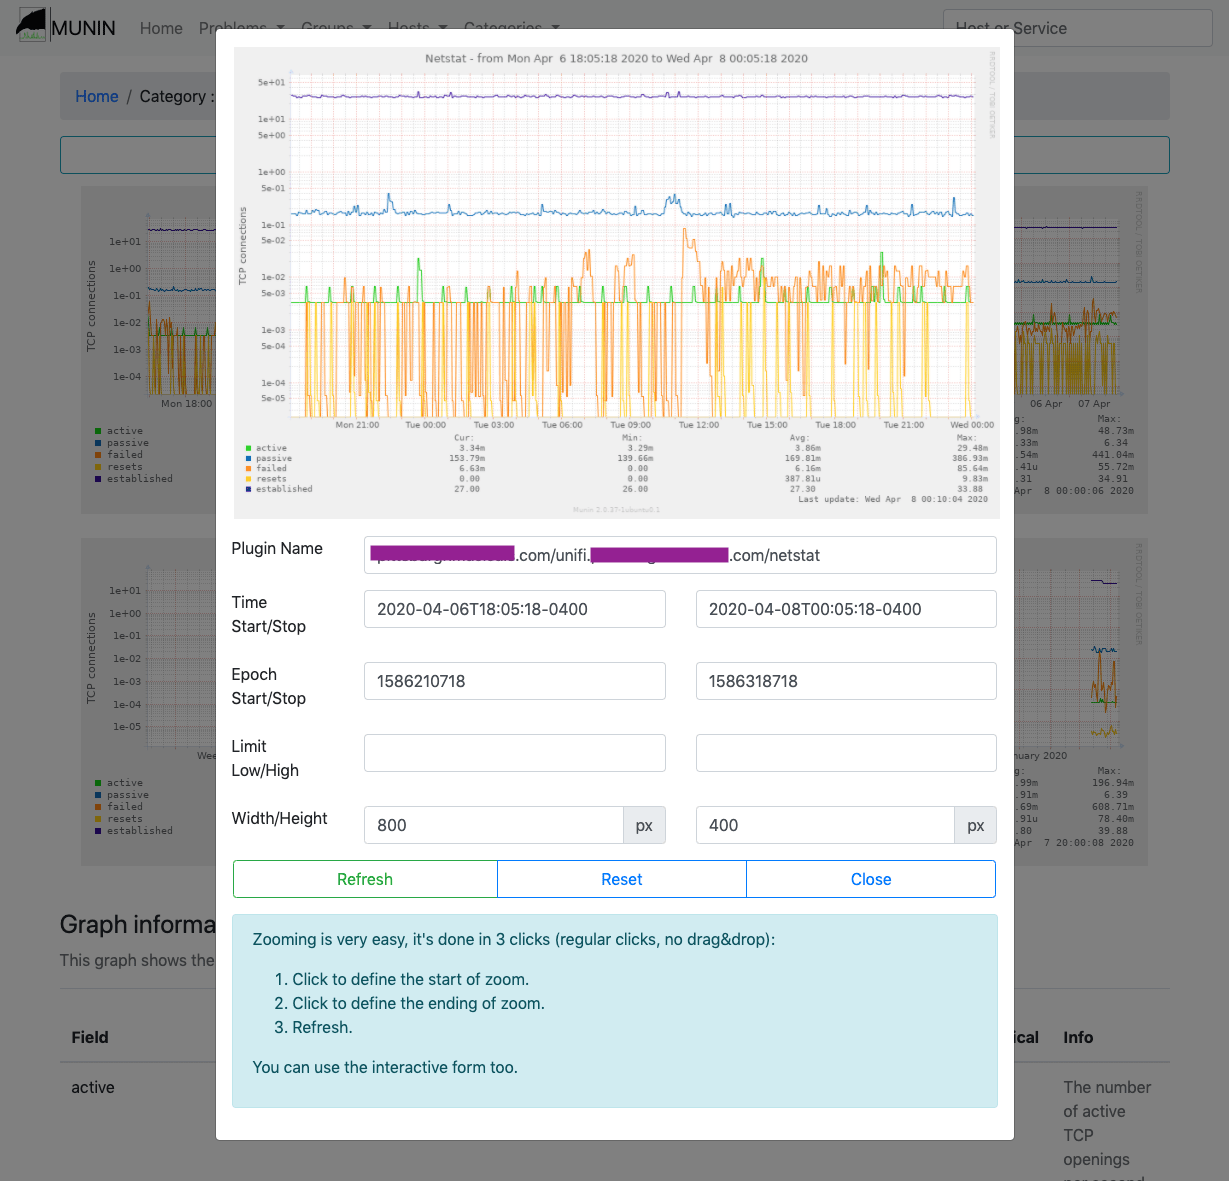Click the Plugin Name text field
Viewport: 1229px width, 1181px height.
click(680, 555)
